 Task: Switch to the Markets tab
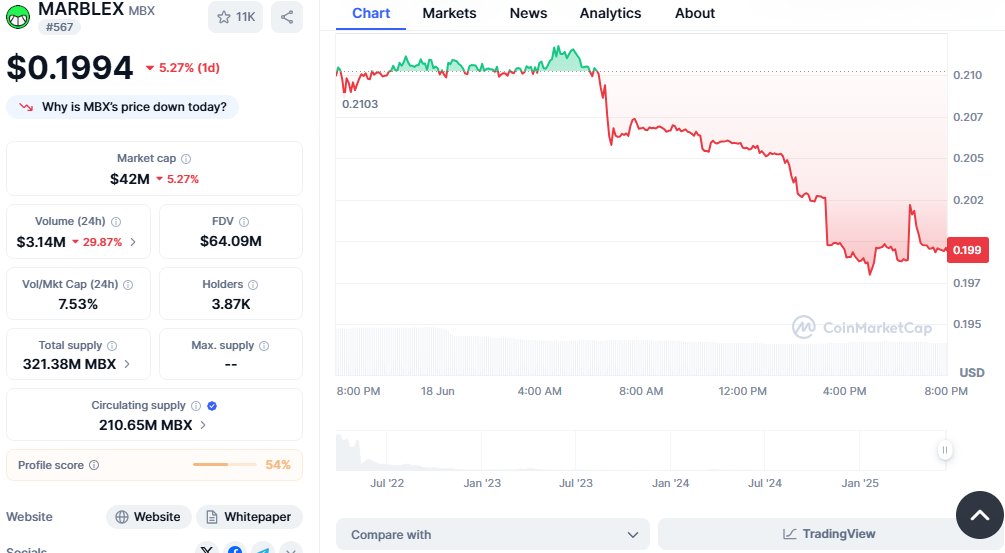(449, 13)
